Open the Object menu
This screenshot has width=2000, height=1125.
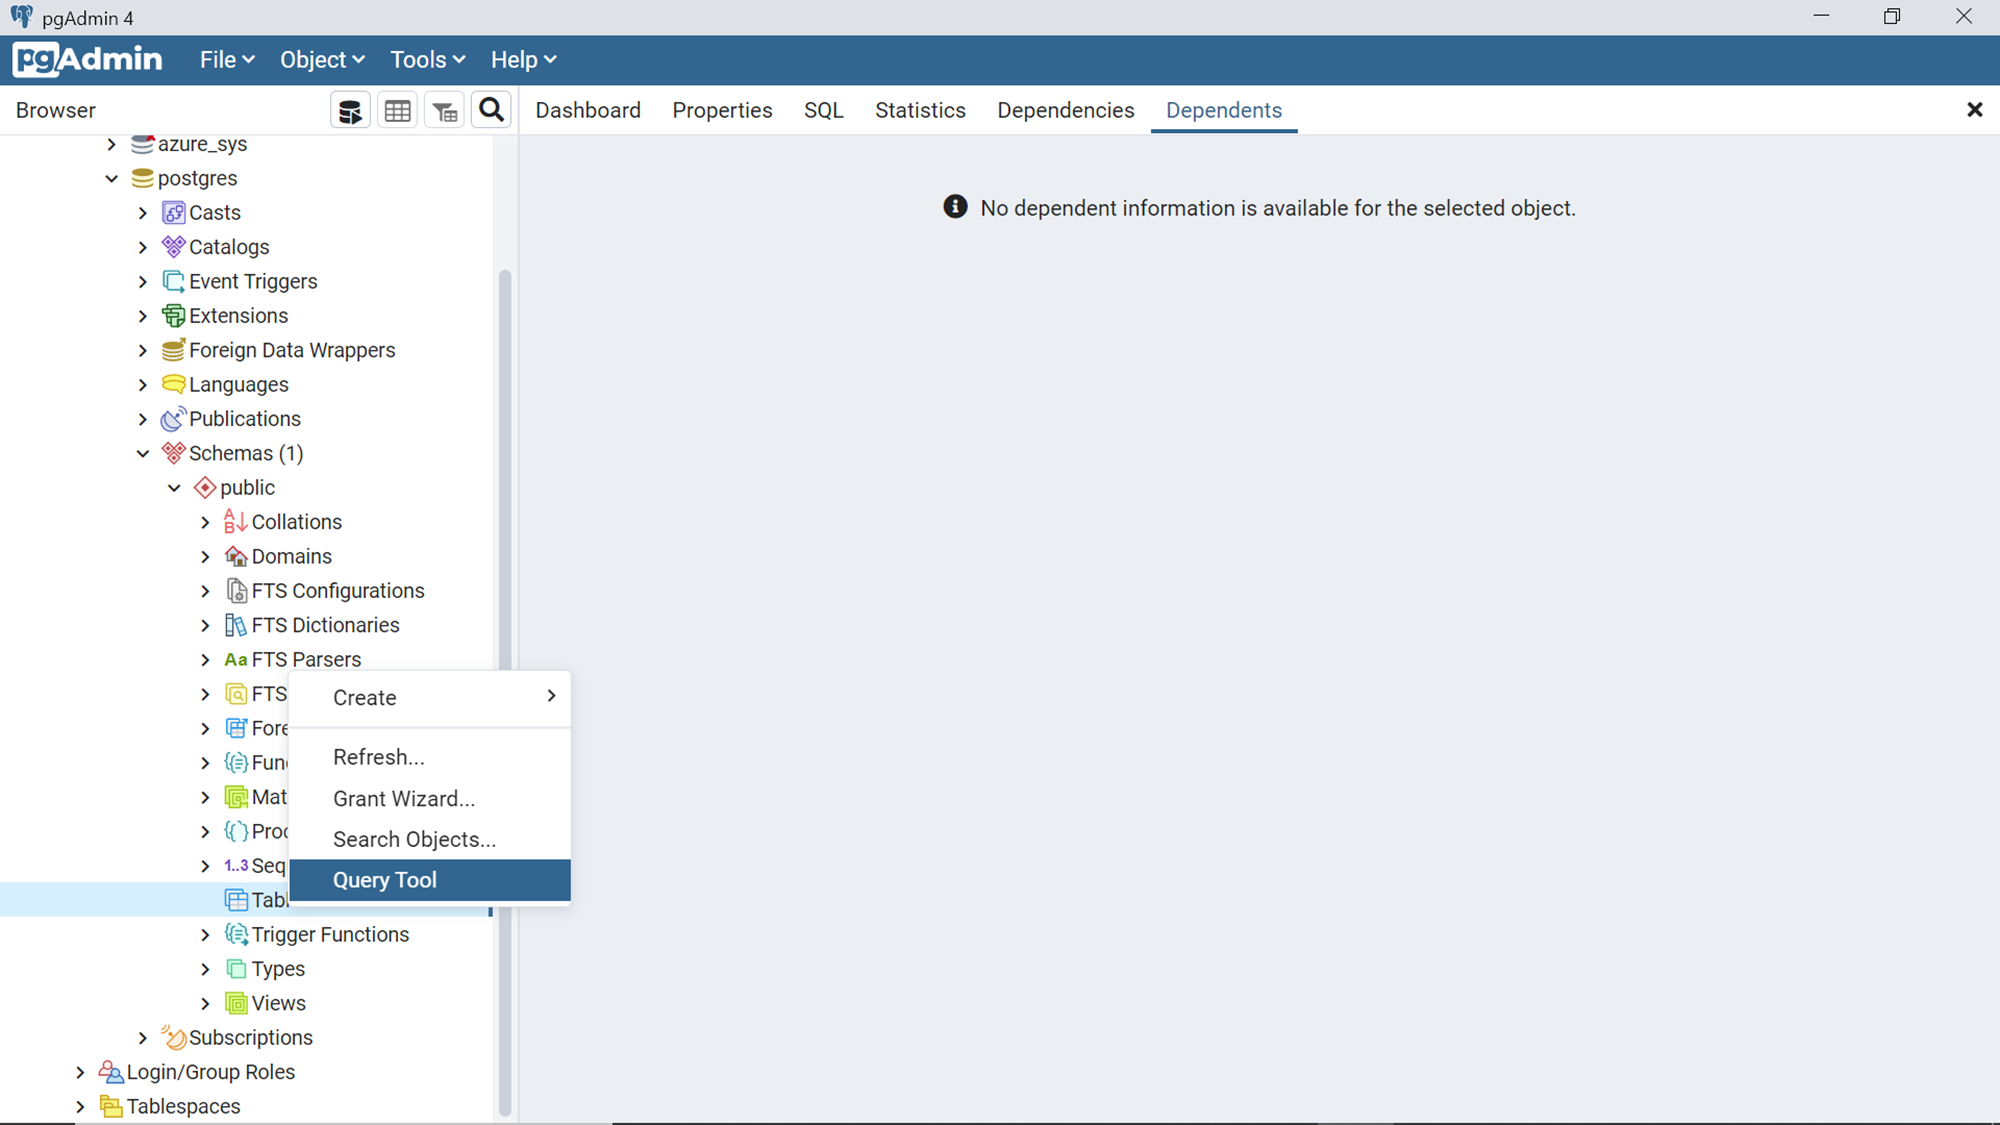[x=321, y=60]
